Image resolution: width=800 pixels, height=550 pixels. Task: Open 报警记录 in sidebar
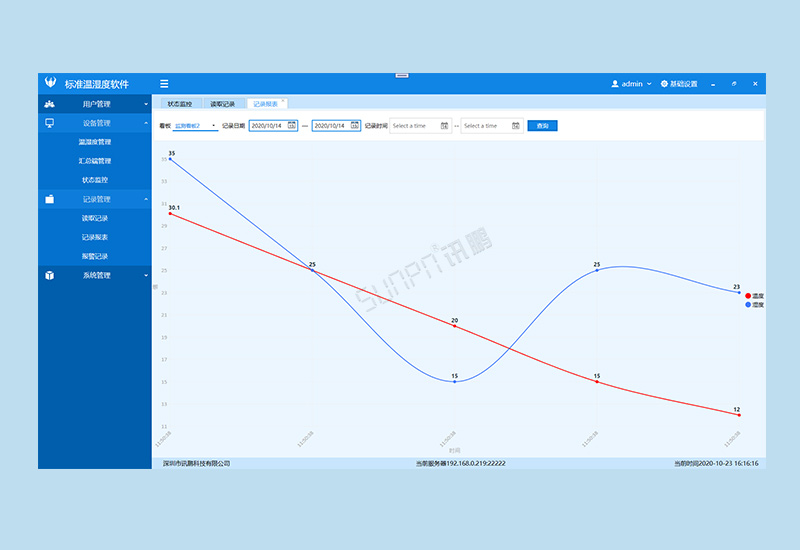[95, 256]
